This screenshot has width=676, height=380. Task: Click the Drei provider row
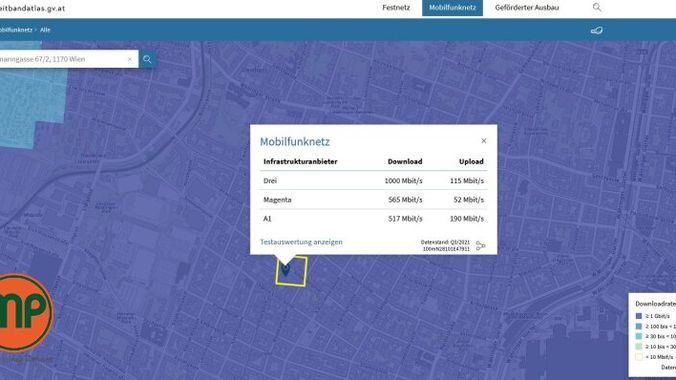[373, 181]
